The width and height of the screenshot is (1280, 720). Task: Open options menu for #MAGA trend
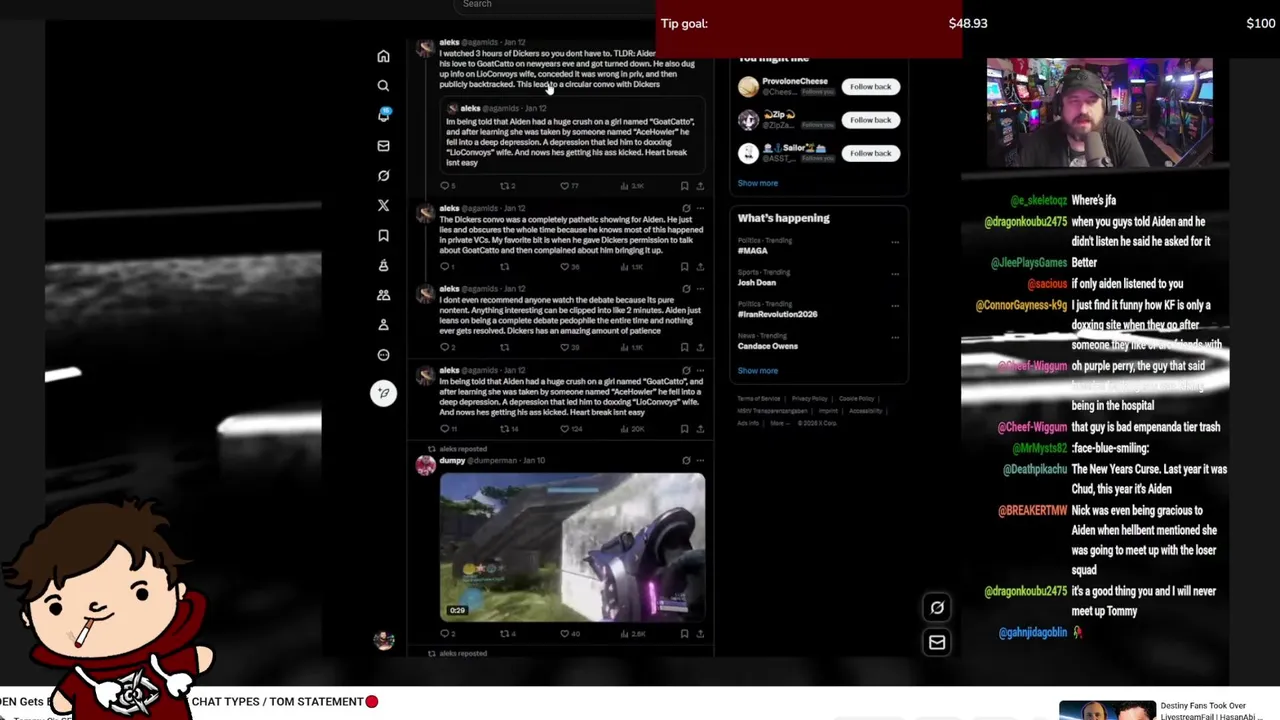(x=895, y=242)
